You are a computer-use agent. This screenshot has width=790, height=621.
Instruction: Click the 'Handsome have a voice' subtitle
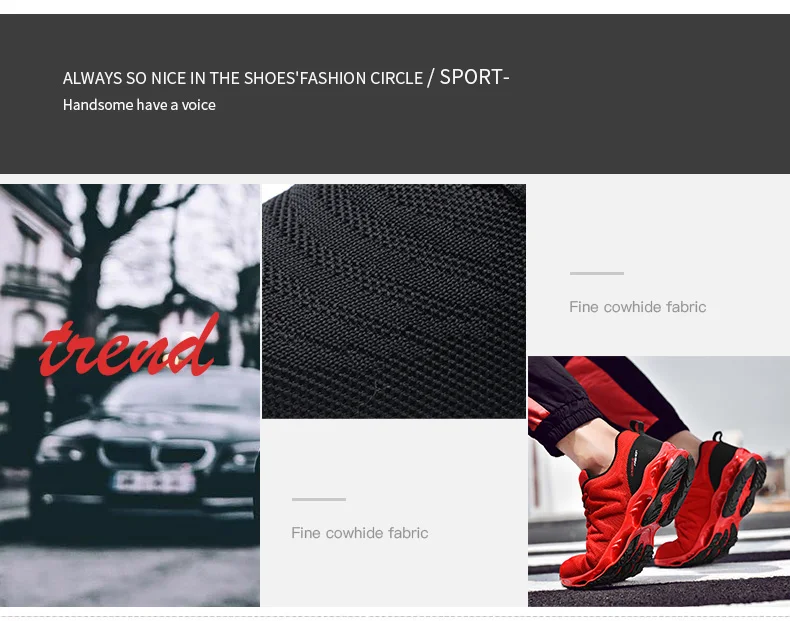coord(139,105)
